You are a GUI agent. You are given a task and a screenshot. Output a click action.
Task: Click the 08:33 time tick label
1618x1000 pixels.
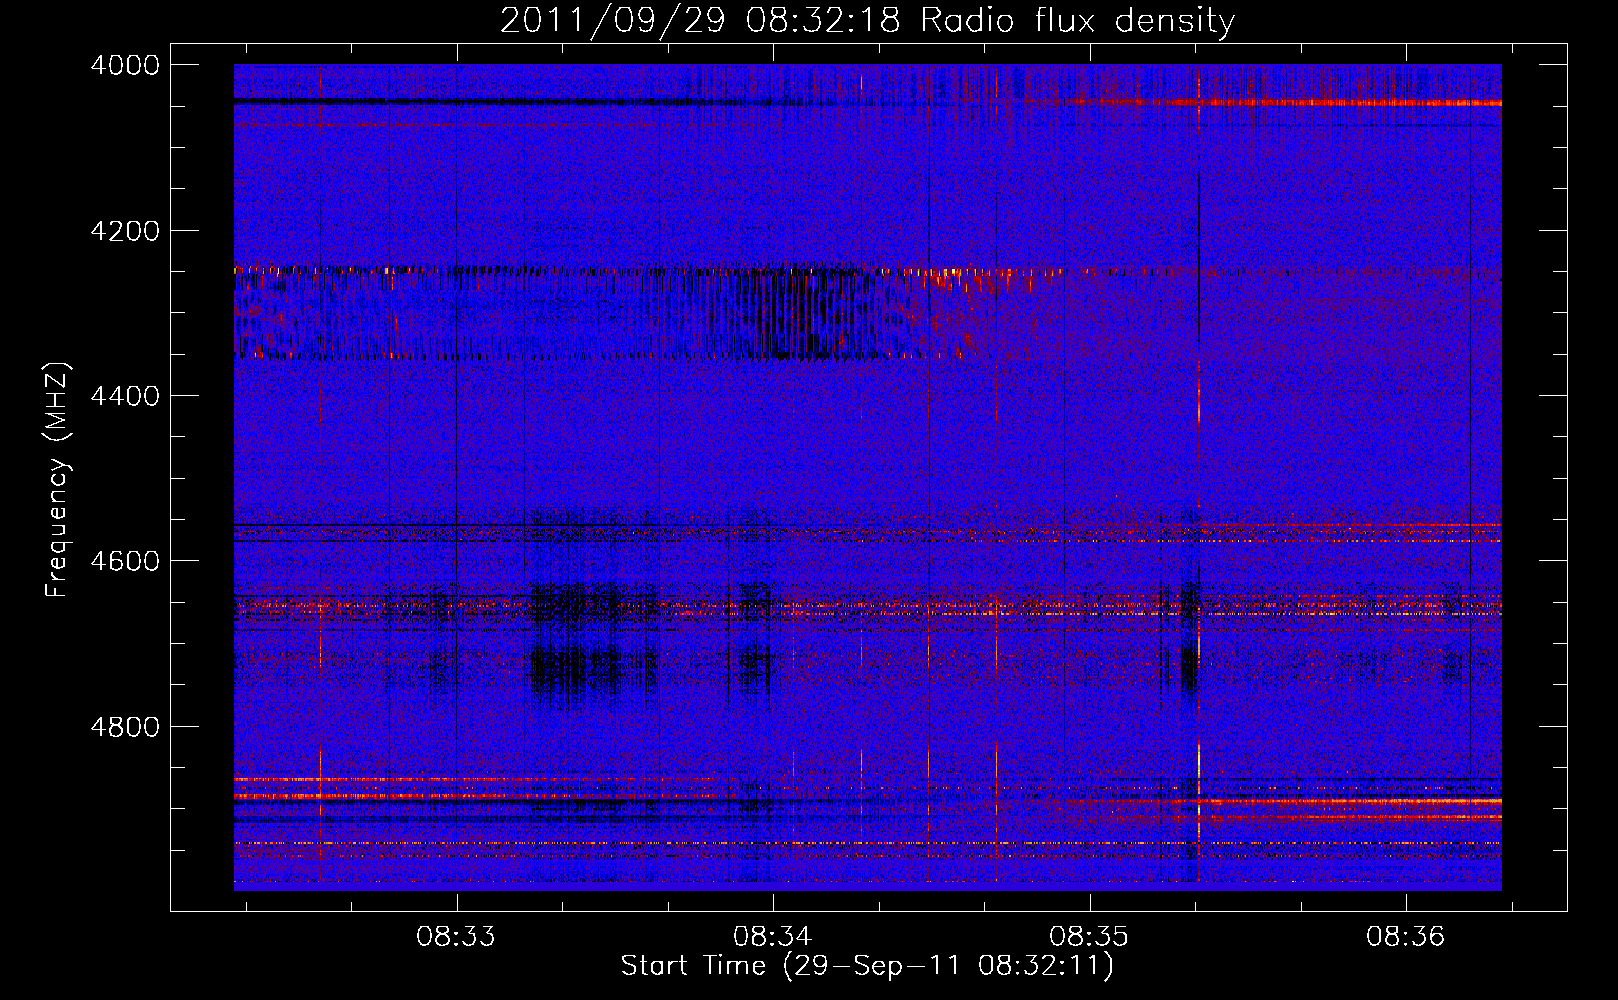click(x=456, y=937)
